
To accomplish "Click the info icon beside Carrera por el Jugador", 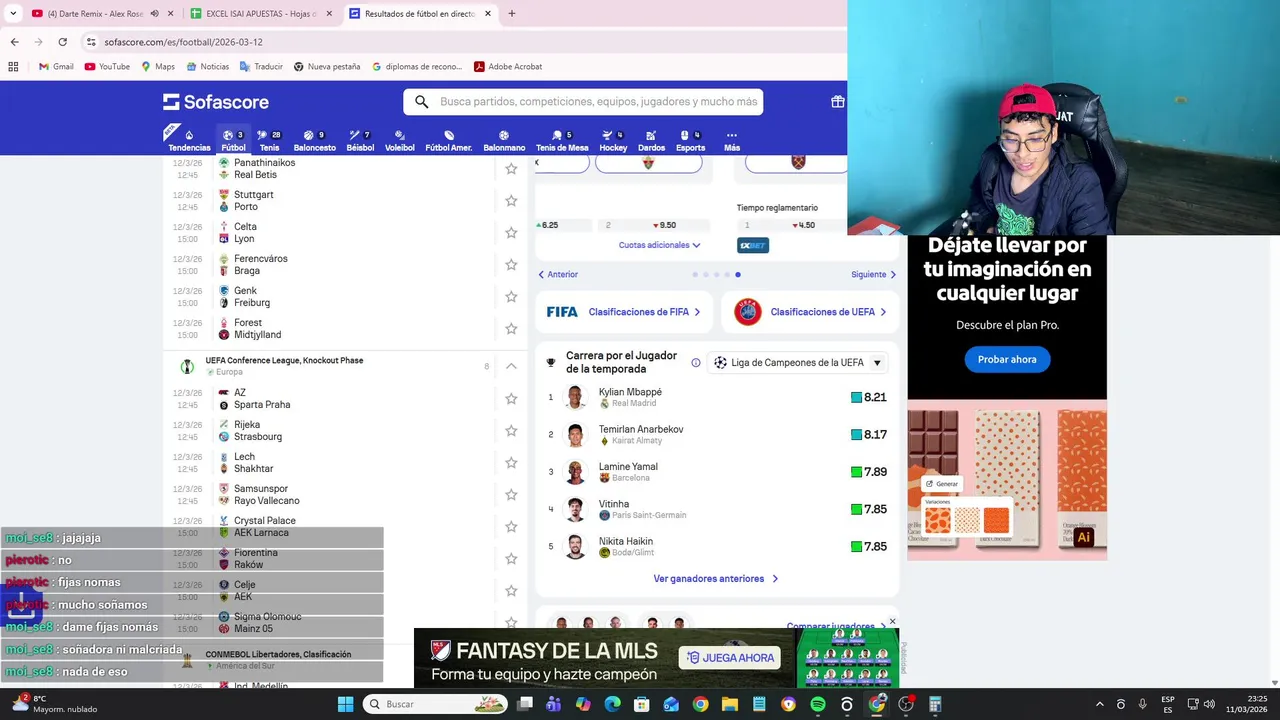I will (696, 363).
